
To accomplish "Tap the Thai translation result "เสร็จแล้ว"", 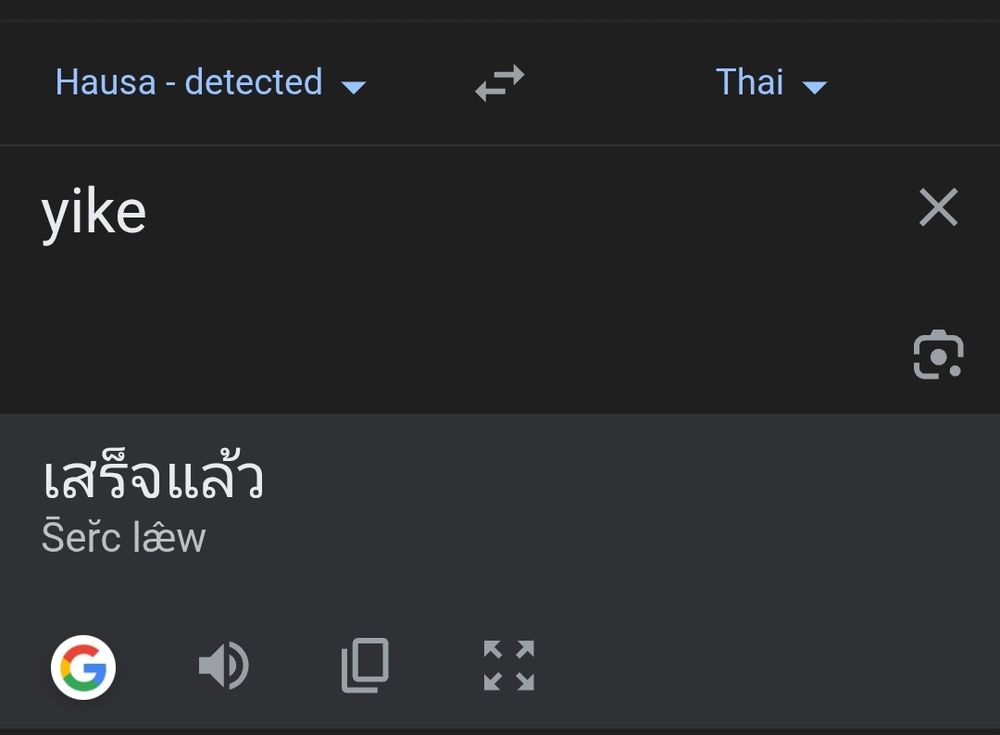I will pos(152,478).
